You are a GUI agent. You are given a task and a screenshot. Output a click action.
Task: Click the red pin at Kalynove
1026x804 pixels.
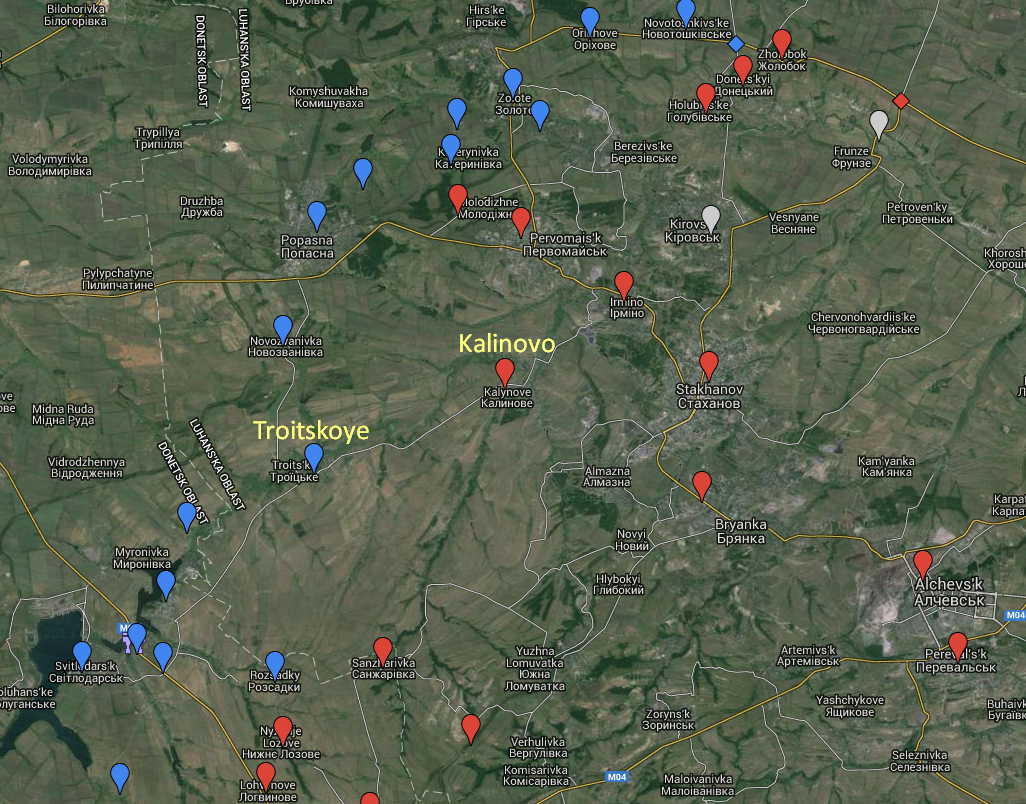pyautogui.click(x=505, y=371)
